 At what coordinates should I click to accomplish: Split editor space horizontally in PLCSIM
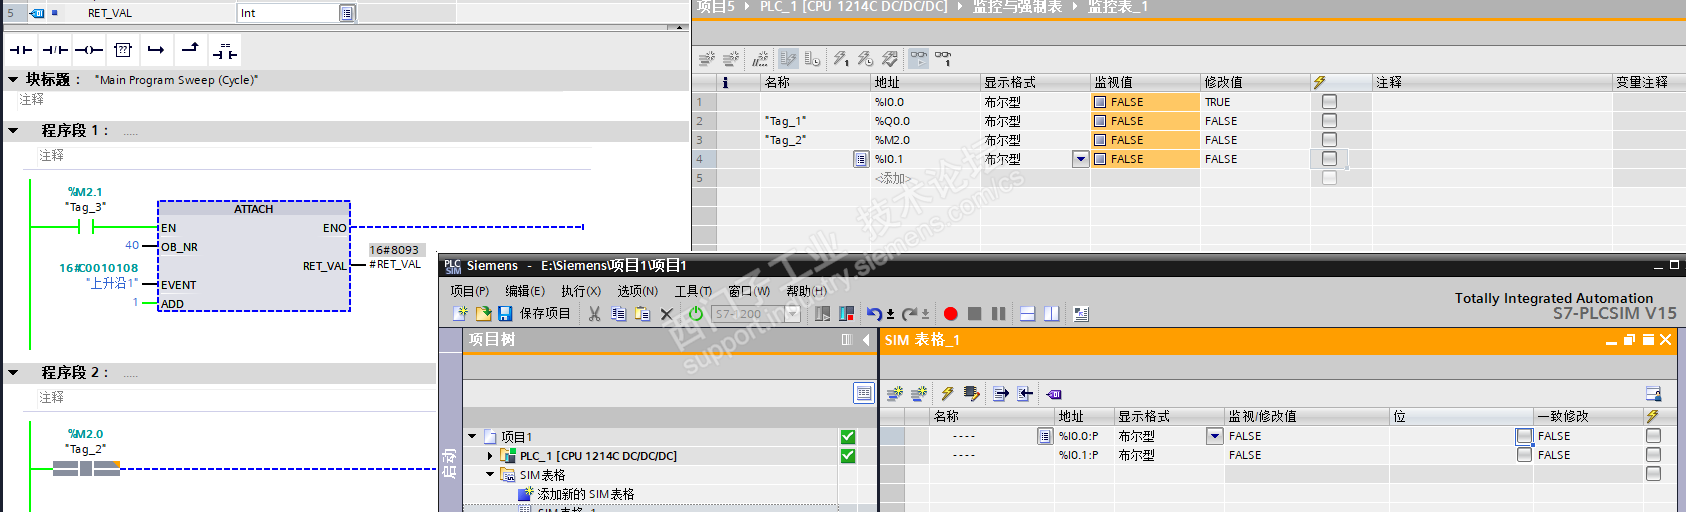pyautogui.click(x=1027, y=314)
